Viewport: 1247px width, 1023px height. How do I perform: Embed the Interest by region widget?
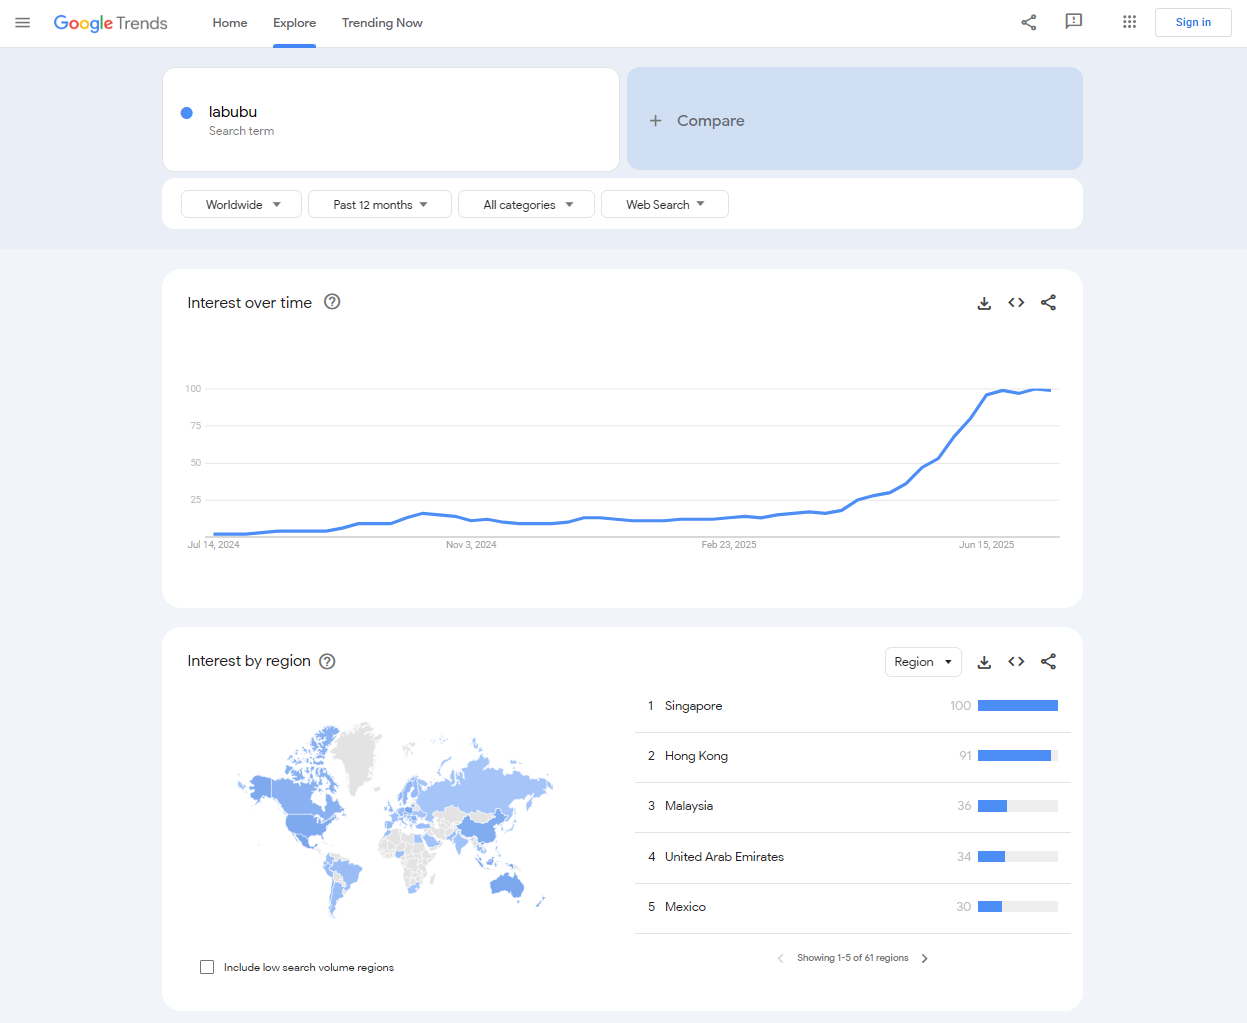coord(1016,662)
